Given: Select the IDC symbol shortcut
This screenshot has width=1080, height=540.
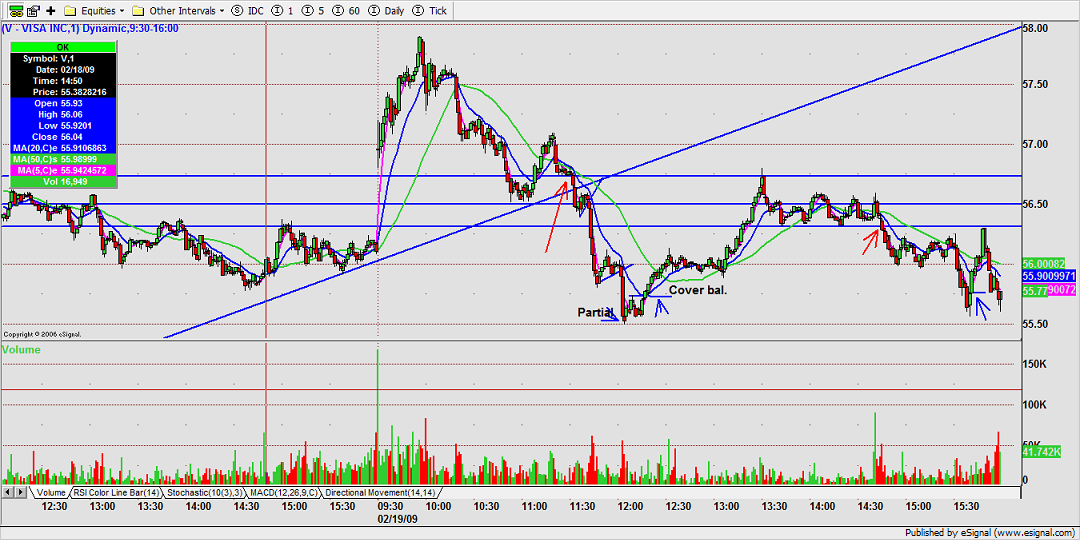Looking at the screenshot, I should (x=247, y=11).
